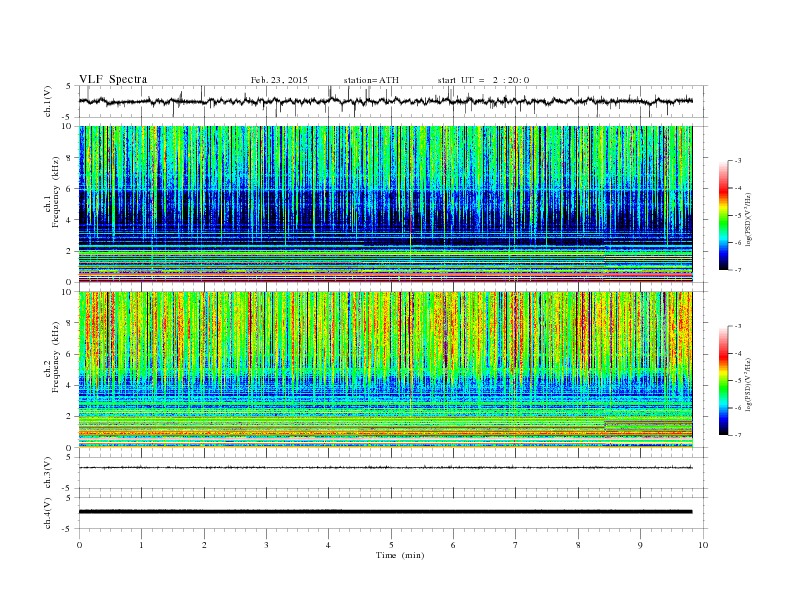Click the "-5" tick on ch.2 colorbar
The width and height of the screenshot is (792, 612).
pyautogui.click(x=738, y=381)
